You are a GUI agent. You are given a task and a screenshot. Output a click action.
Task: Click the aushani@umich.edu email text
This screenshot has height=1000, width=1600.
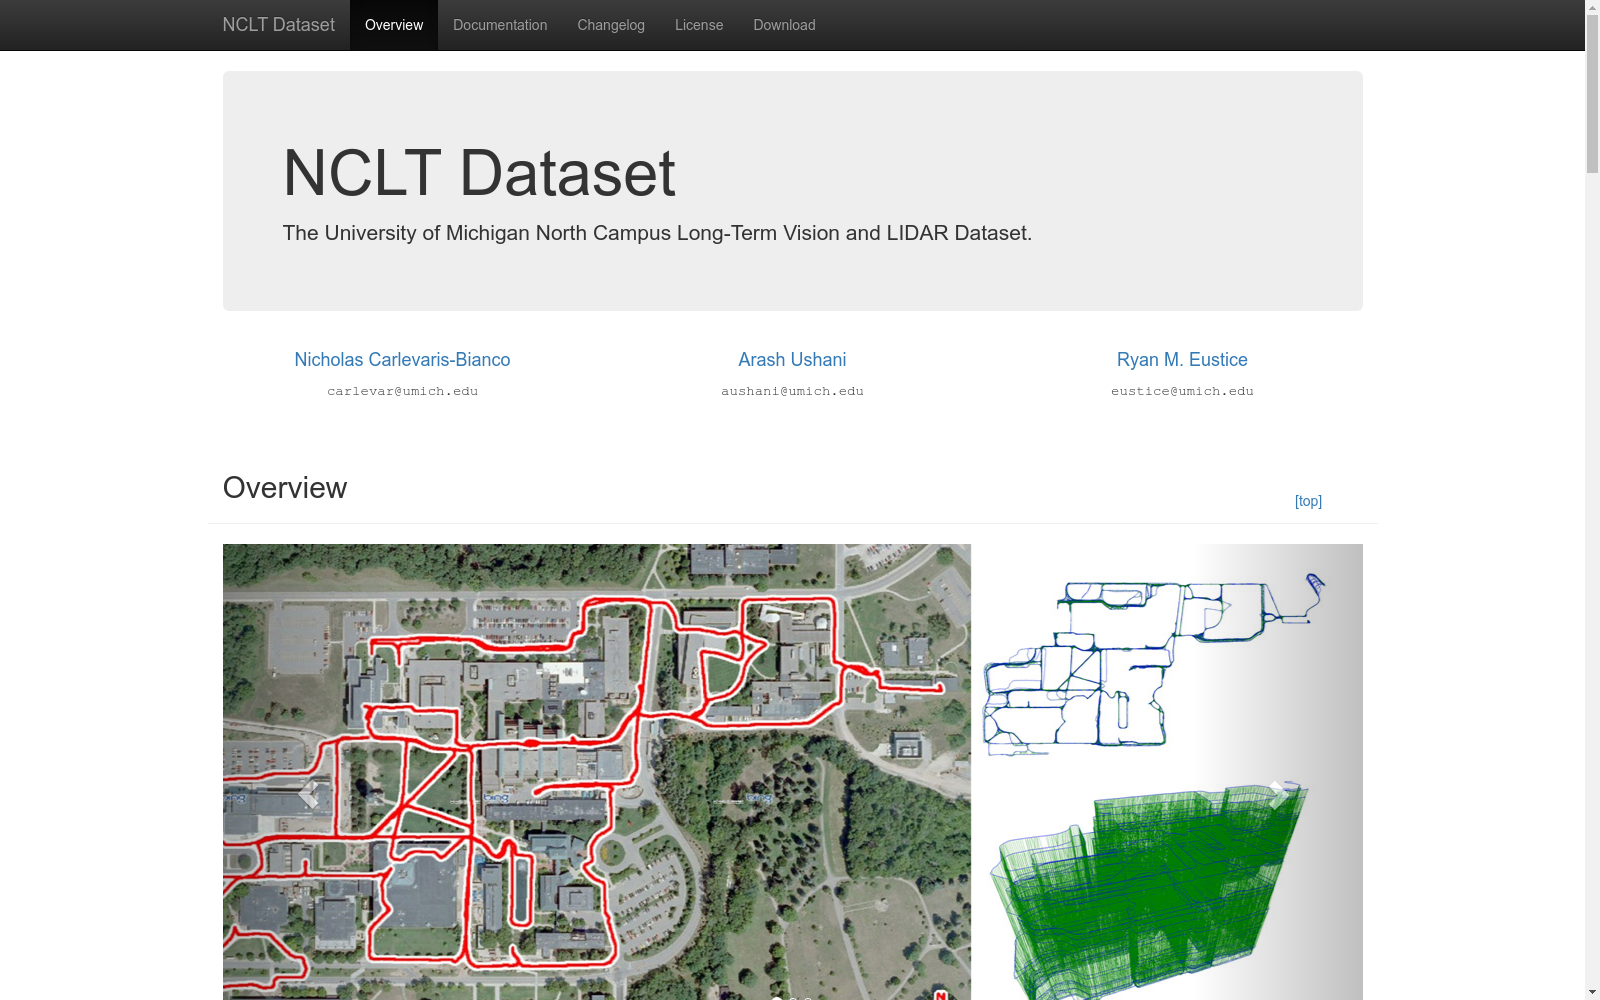click(792, 391)
